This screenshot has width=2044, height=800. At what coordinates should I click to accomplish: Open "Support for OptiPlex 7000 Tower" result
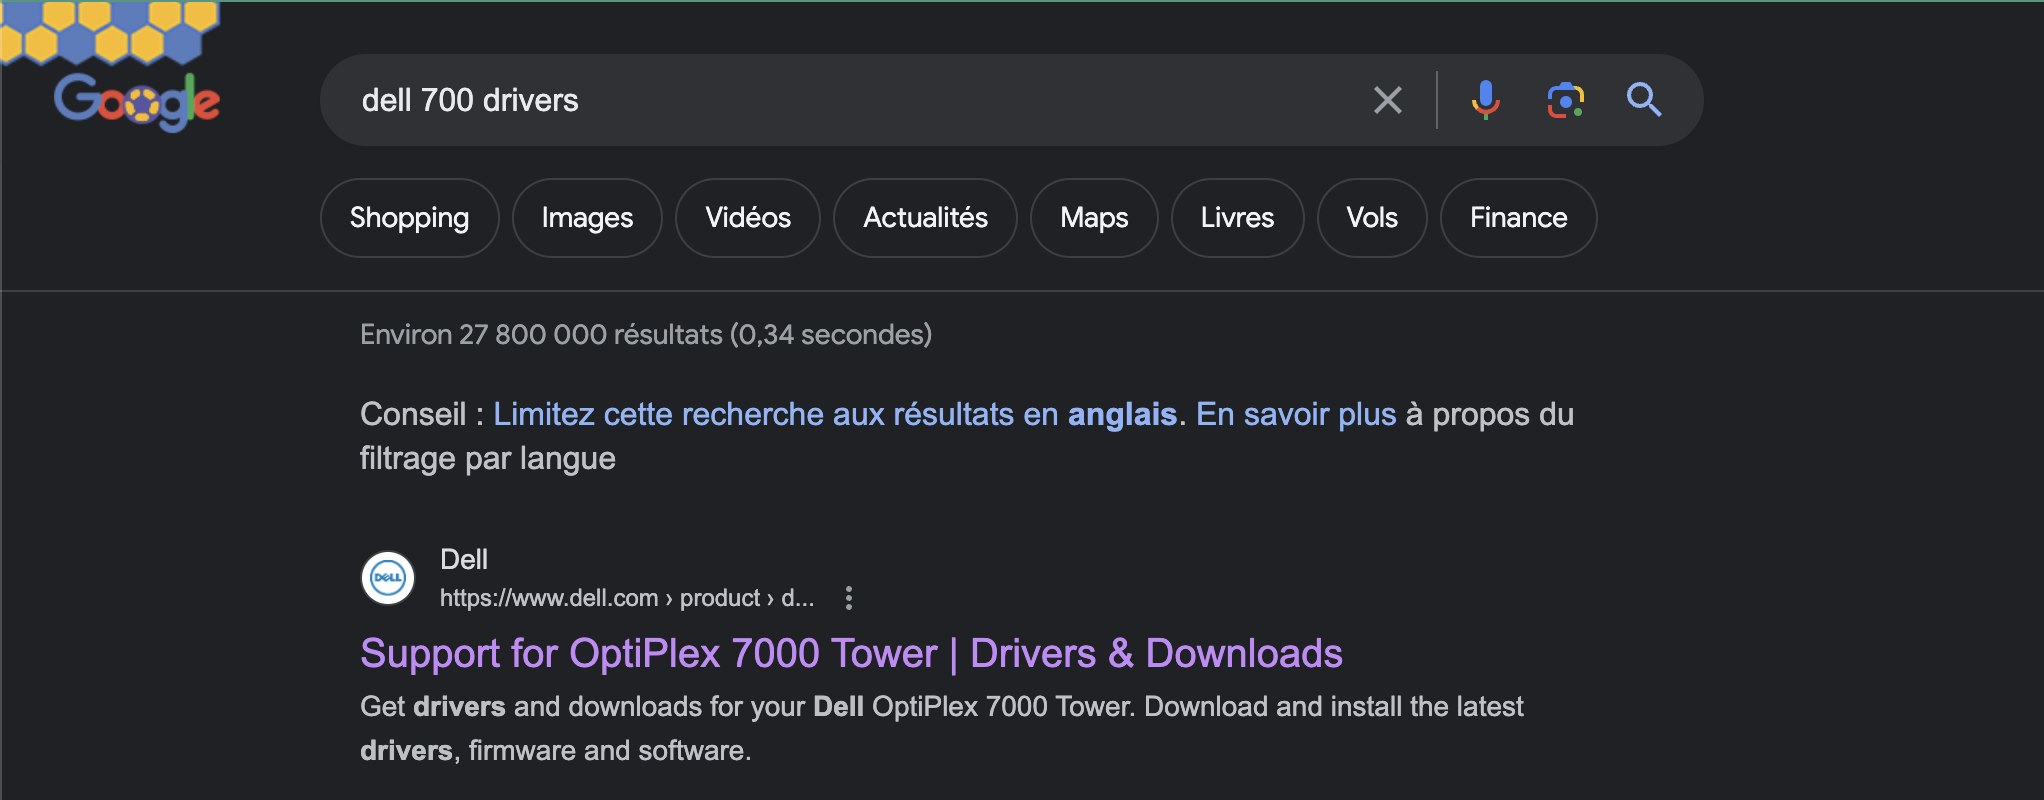click(851, 653)
